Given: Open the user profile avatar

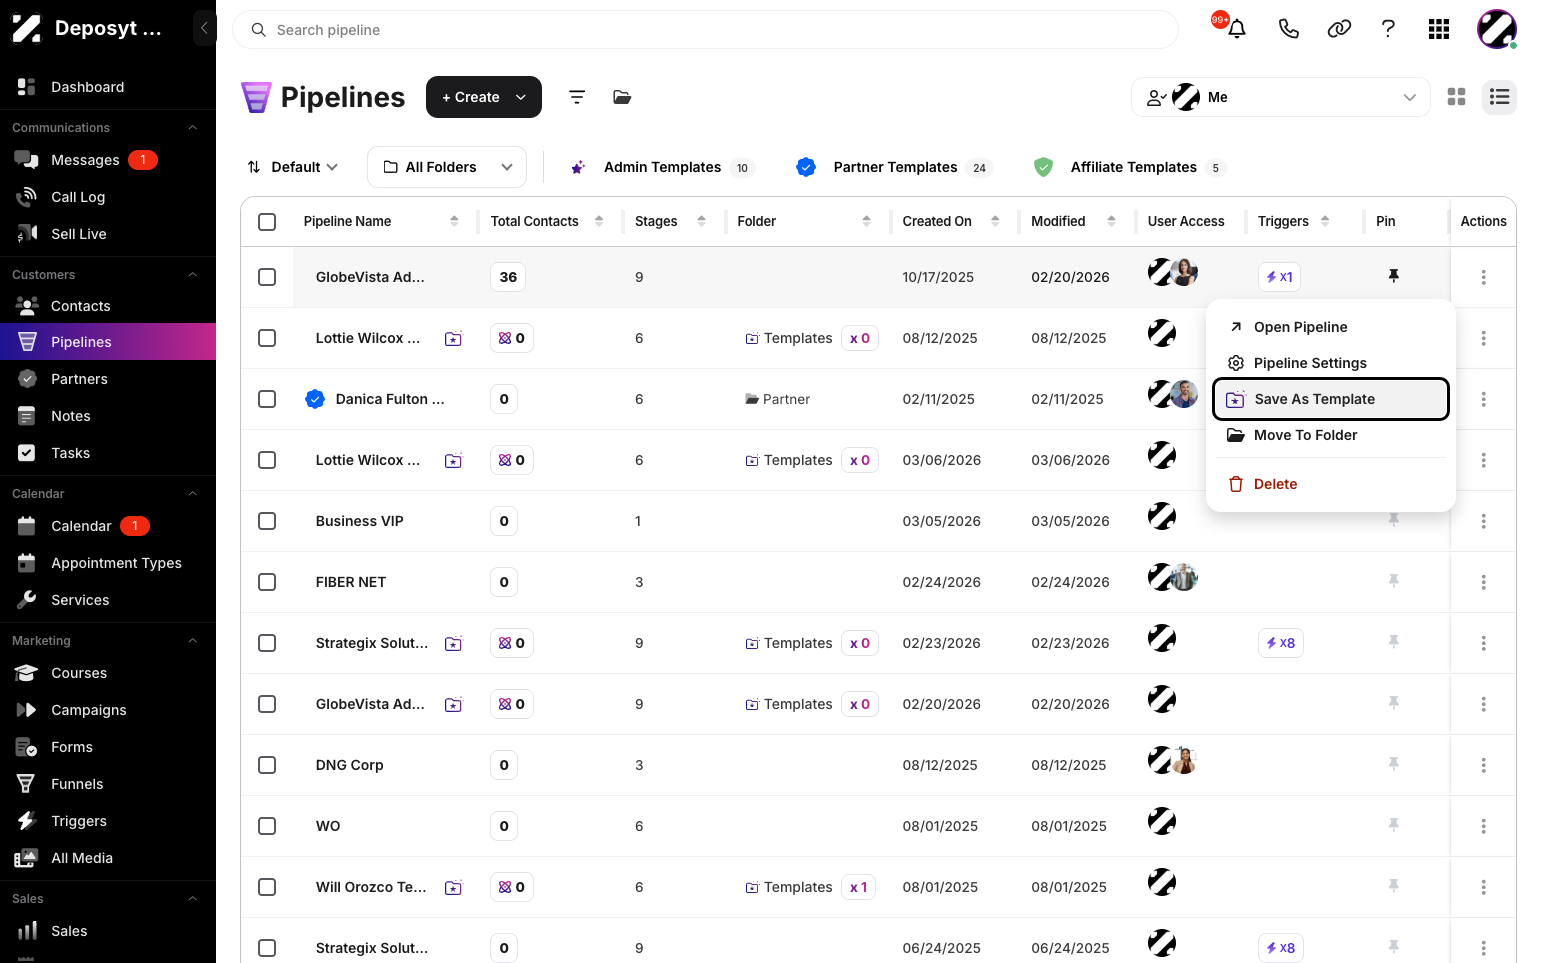Looking at the screenshot, I should click(1496, 29).
